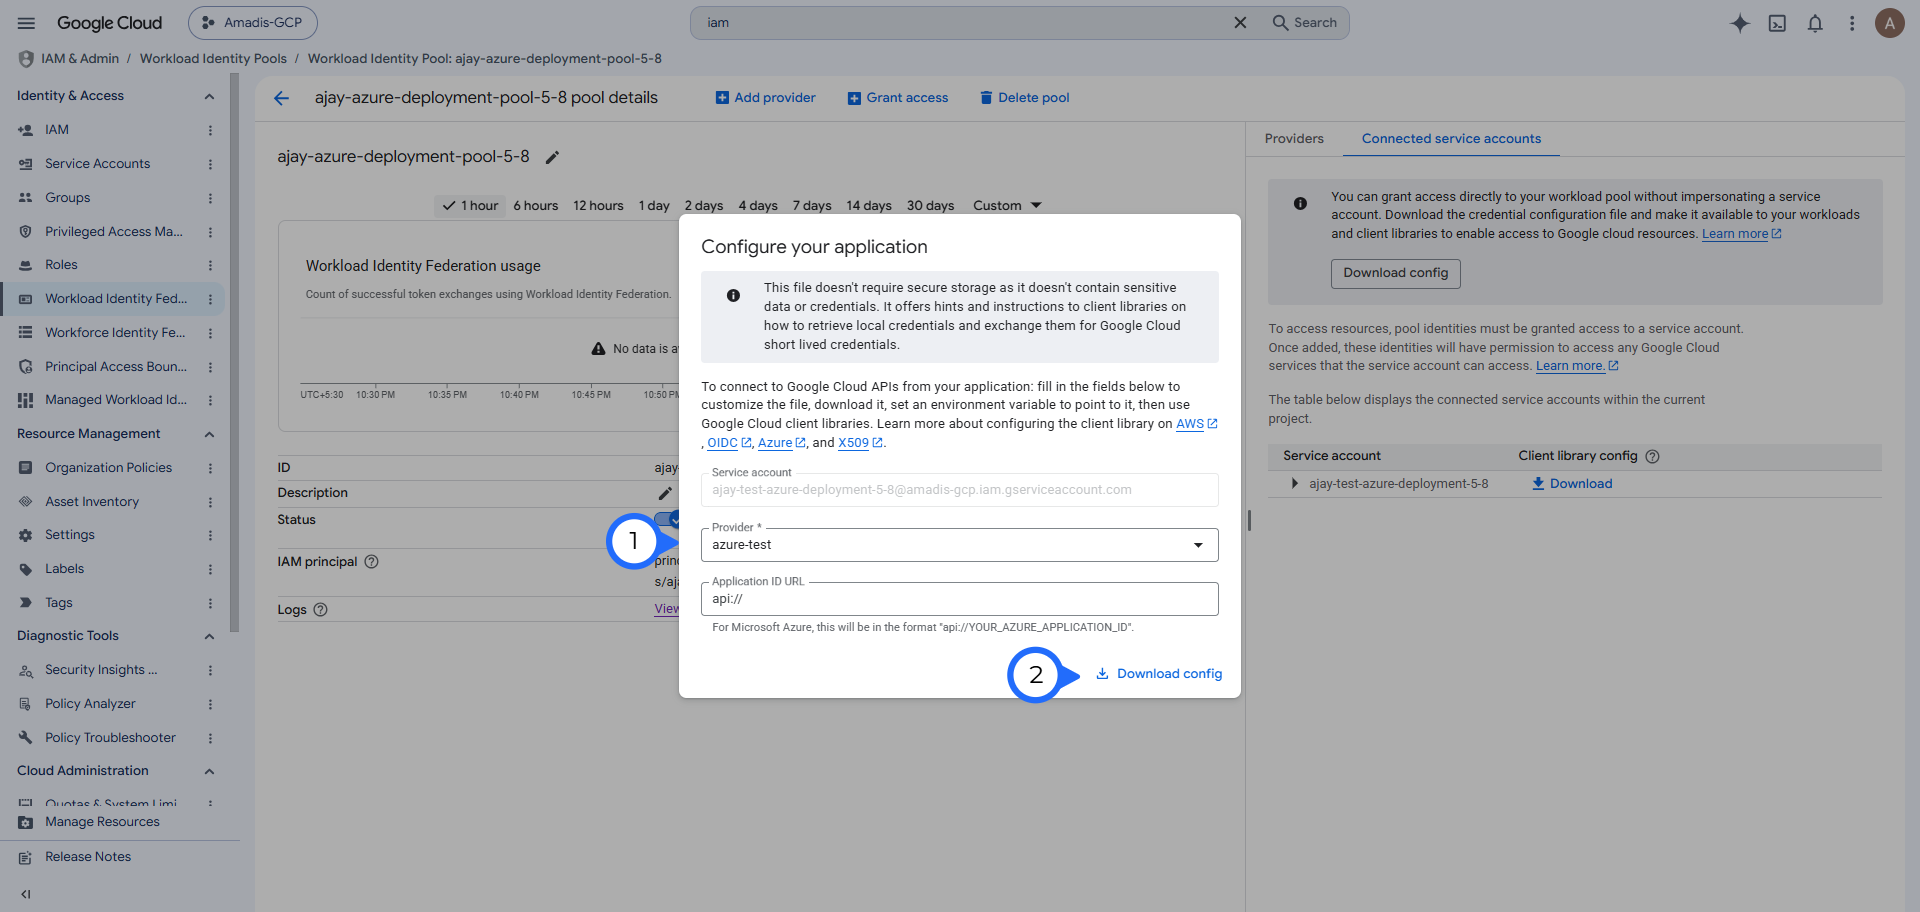Open notifications bell
1920x912 pixels.
[1815, 23]
